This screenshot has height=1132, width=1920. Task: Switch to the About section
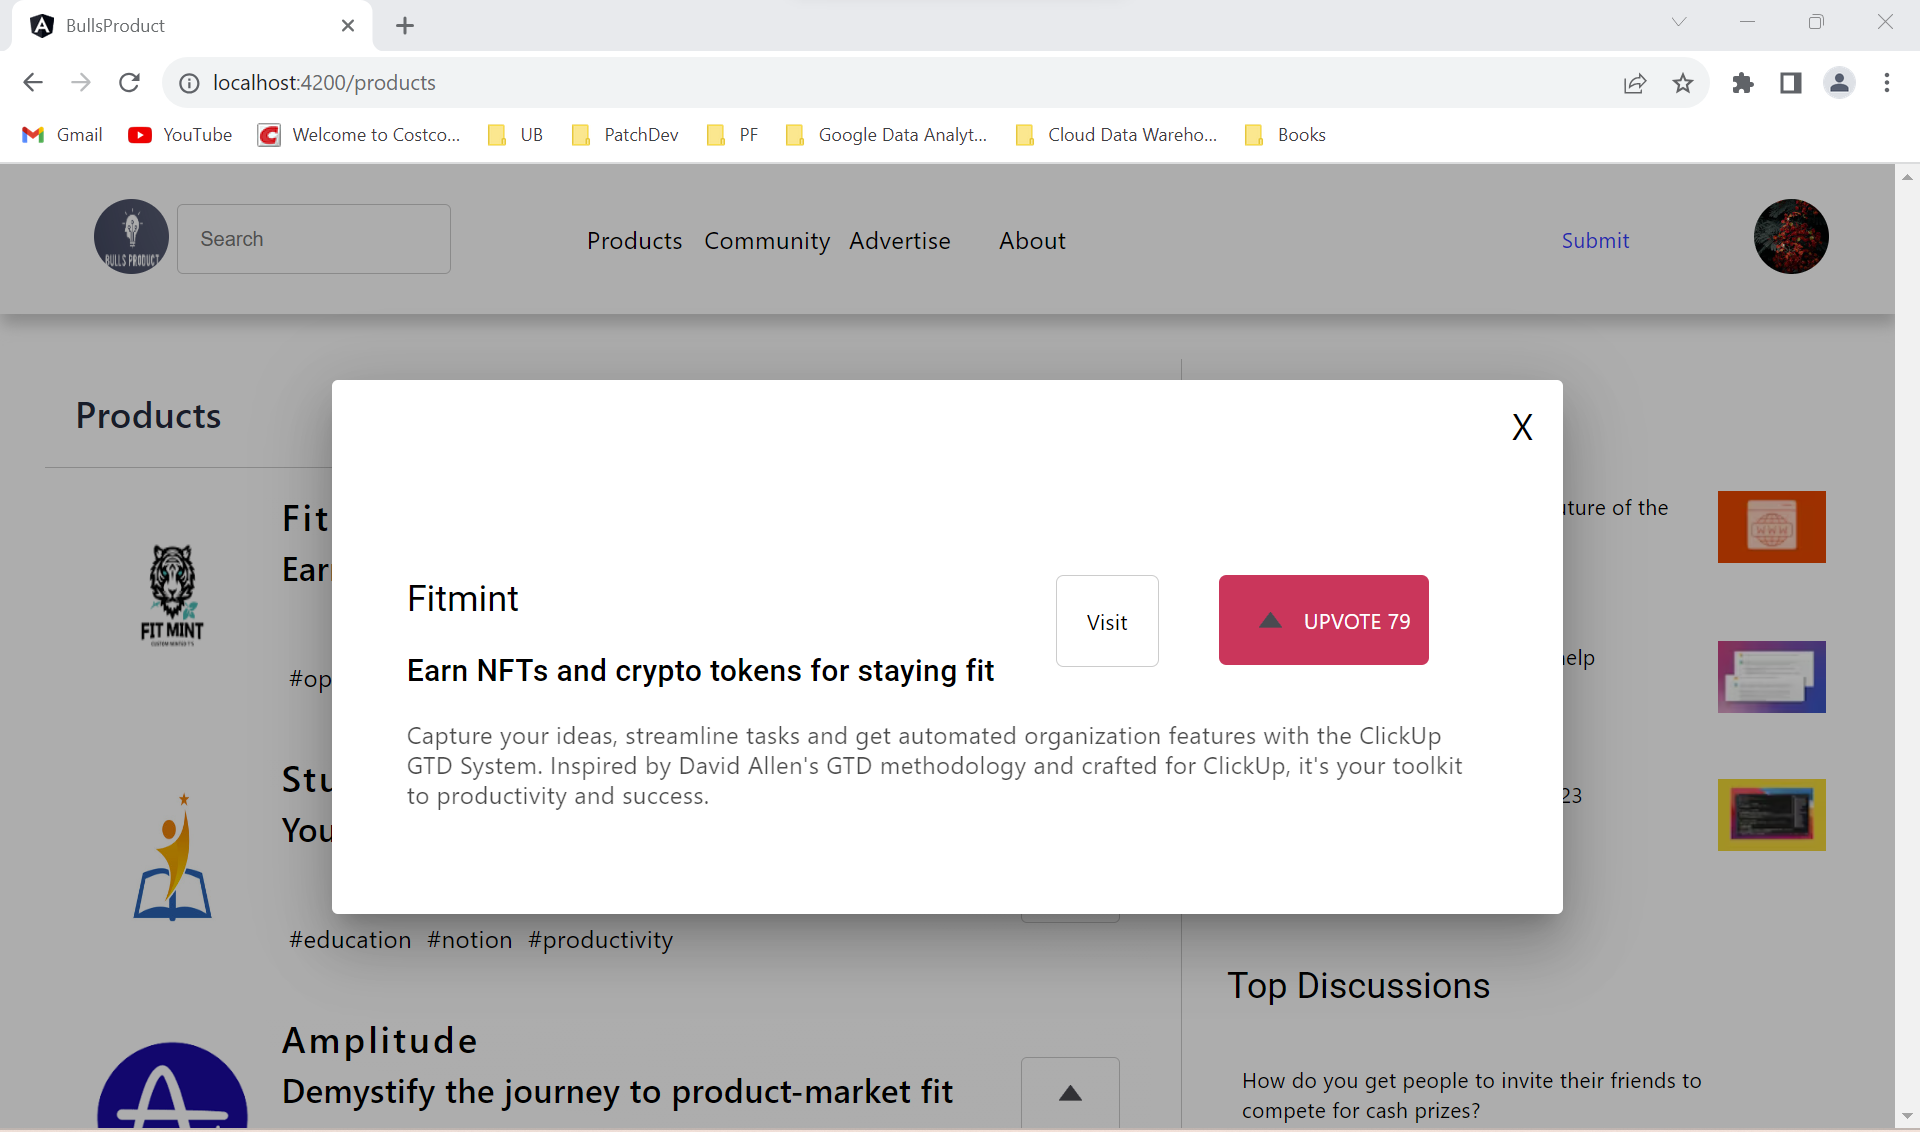pos(1032,240)
